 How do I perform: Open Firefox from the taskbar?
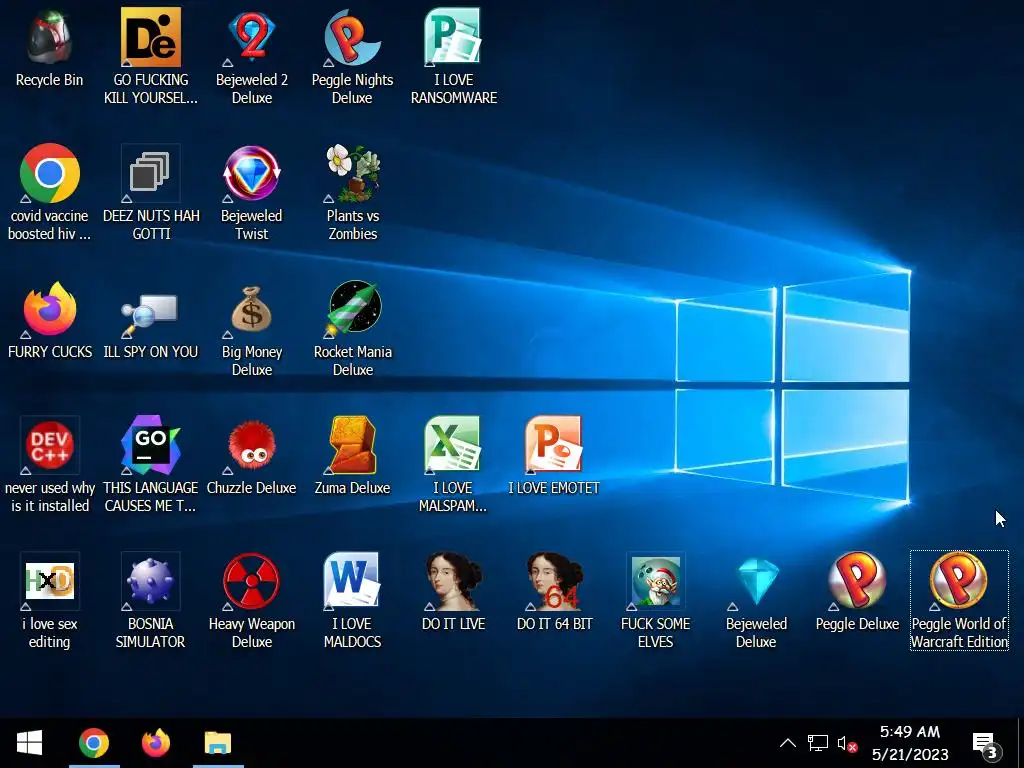pyautogui.click(x=156, y=743)
